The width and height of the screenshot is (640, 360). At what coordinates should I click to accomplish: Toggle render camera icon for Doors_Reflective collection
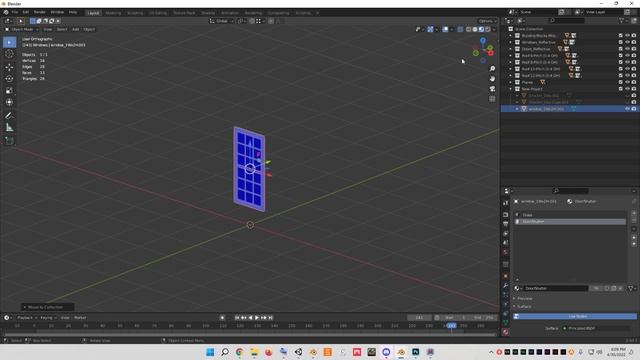pyautogui.click(x=634, y=49)
